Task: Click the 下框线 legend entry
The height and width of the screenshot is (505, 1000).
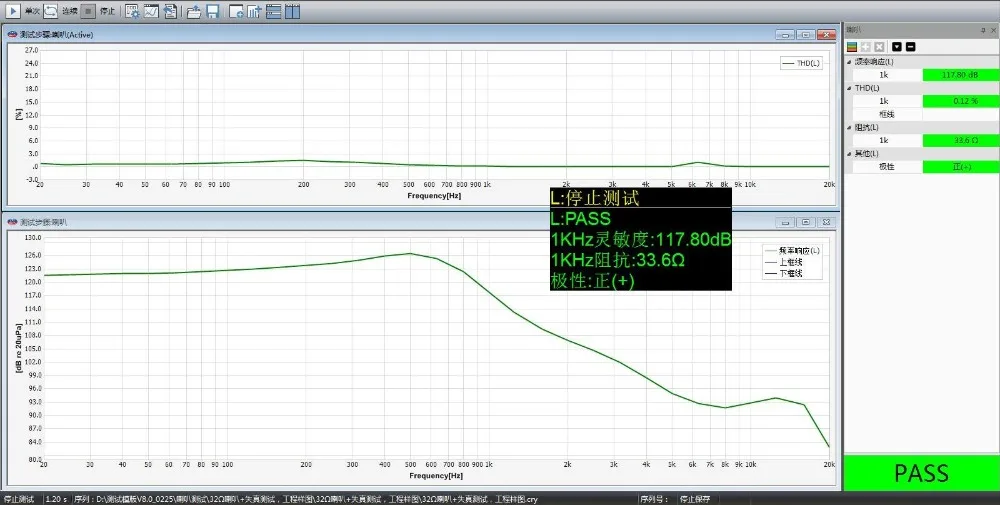Action: [784, 274]
